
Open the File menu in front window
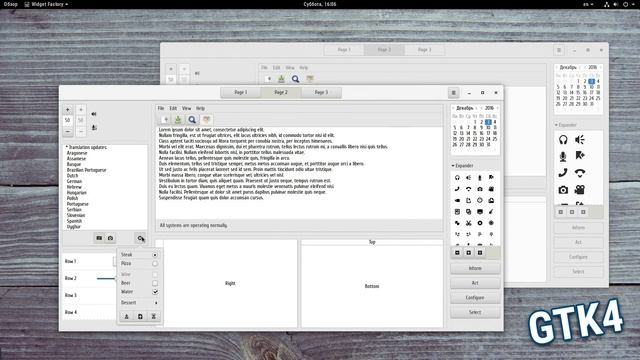point(161,108)
